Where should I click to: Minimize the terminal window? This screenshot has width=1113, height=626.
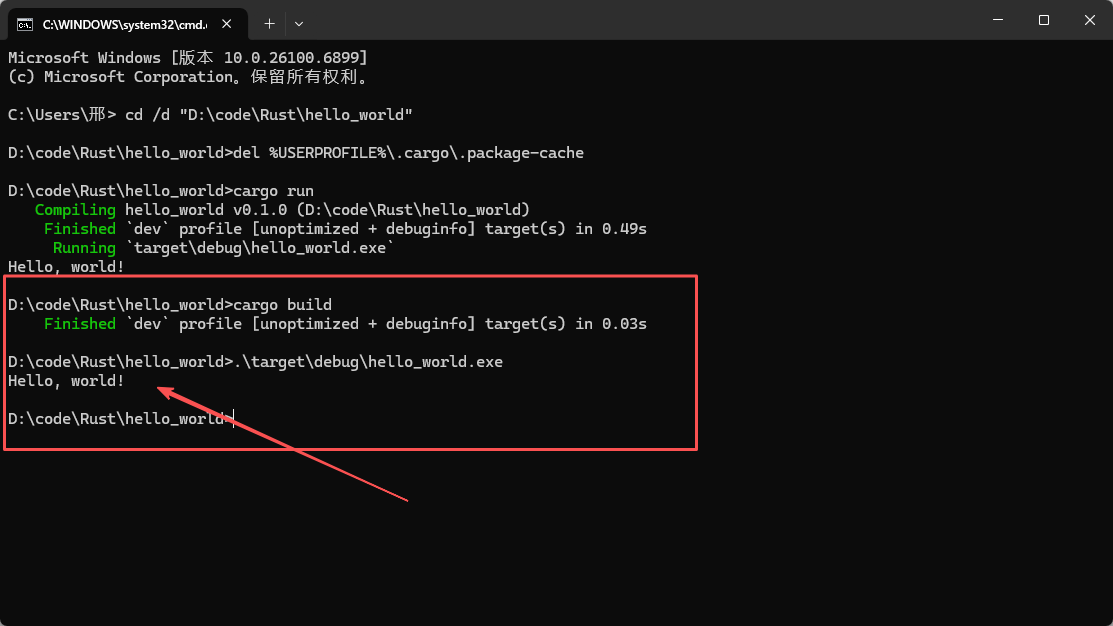pos(997,20)
